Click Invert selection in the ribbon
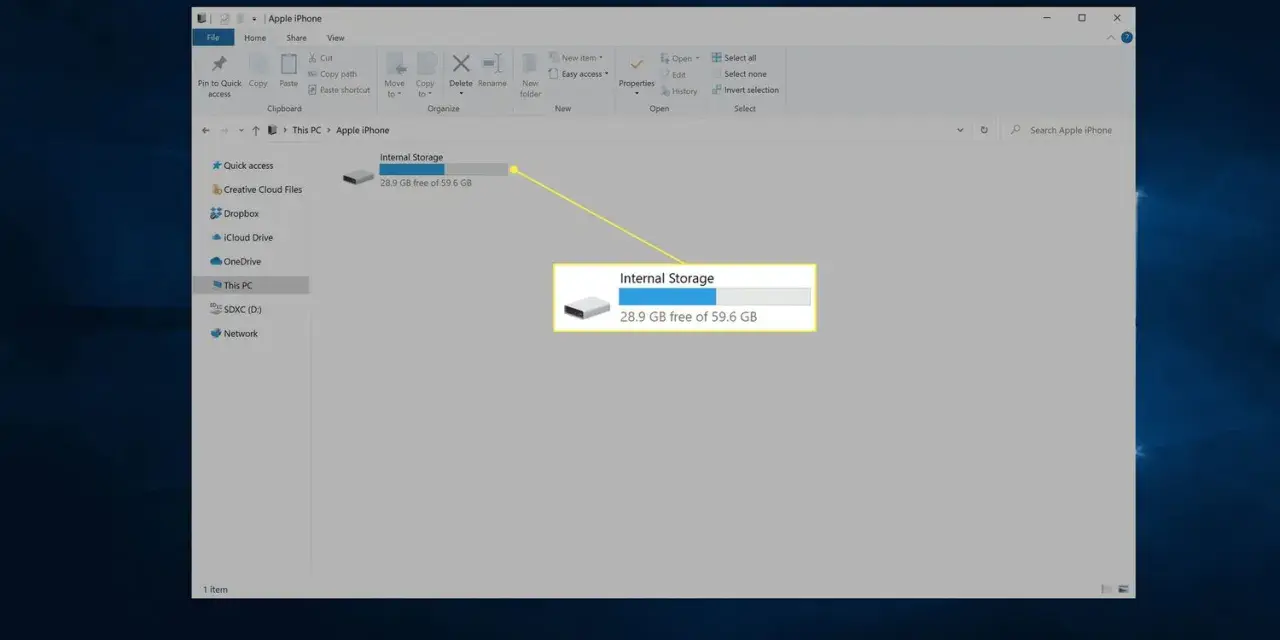This screenshot has width=1280, height=640. tap(745, 90)
